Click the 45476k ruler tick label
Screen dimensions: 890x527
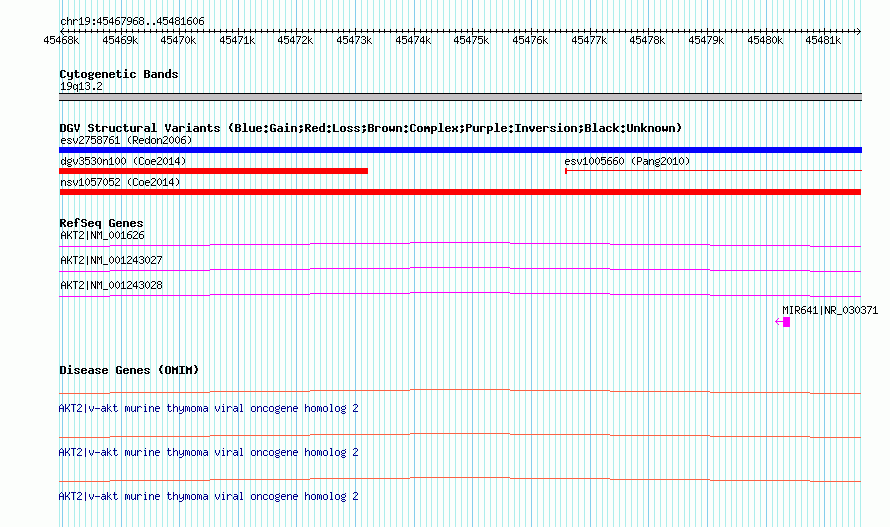pyautogui.click(x=530, y=40)
